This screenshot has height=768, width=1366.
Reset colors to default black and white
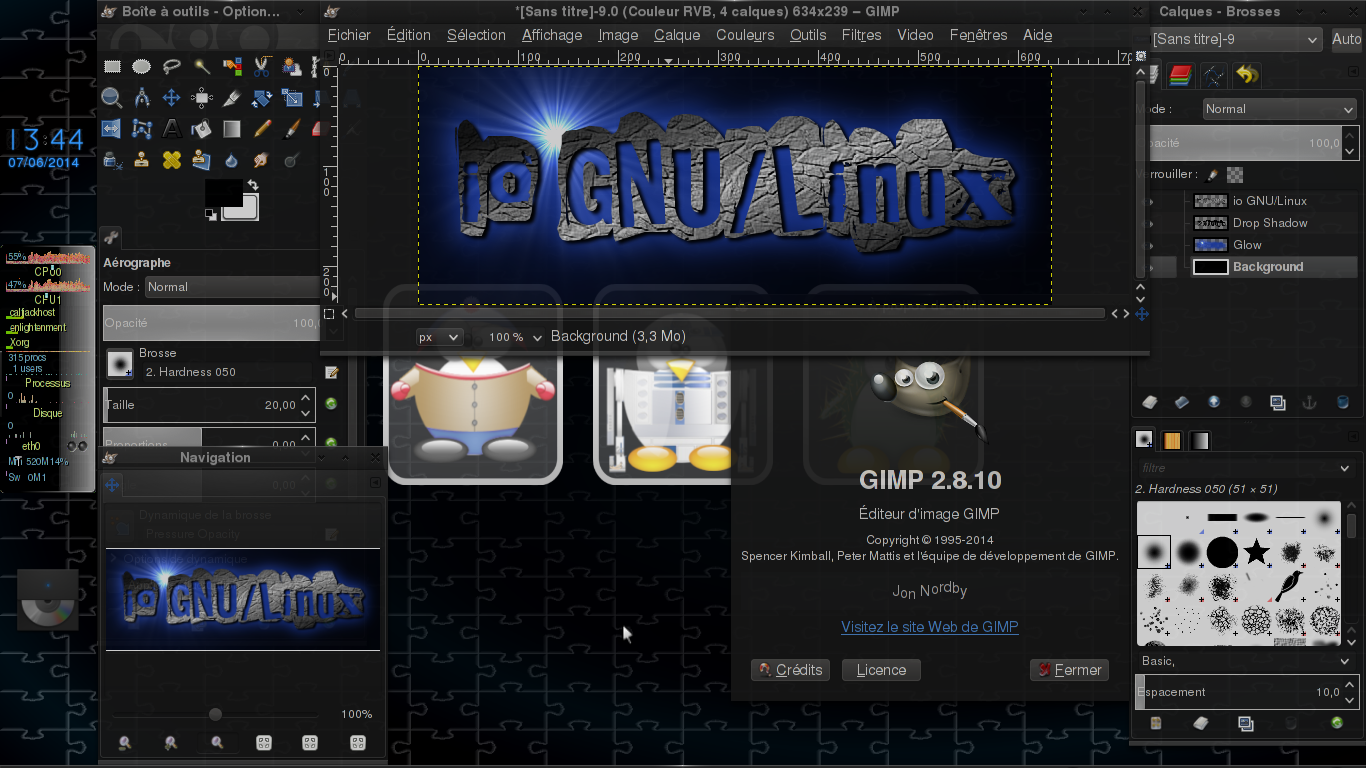click(x=211, y=215)
